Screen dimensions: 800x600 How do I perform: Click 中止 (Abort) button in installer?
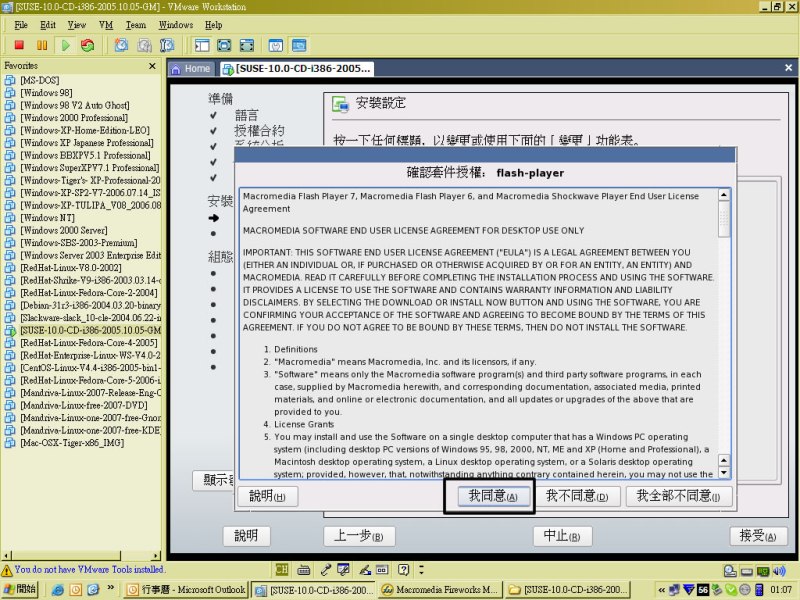pos(562,536)
